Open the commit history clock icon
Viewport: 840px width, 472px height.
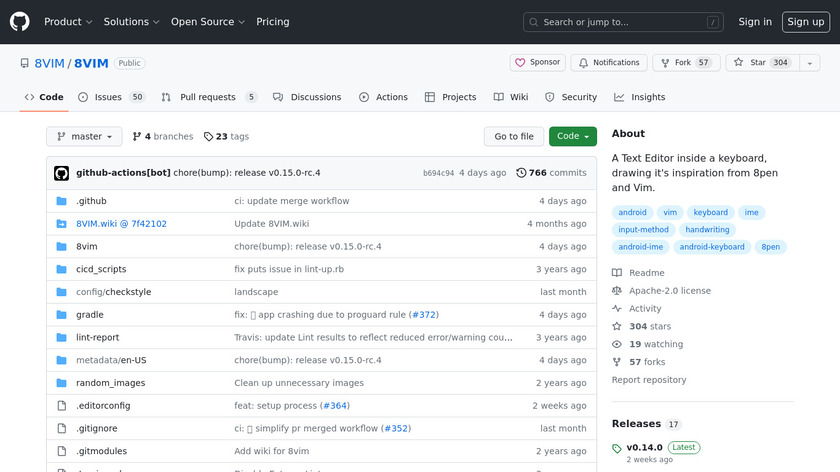[x=521, y=173]
